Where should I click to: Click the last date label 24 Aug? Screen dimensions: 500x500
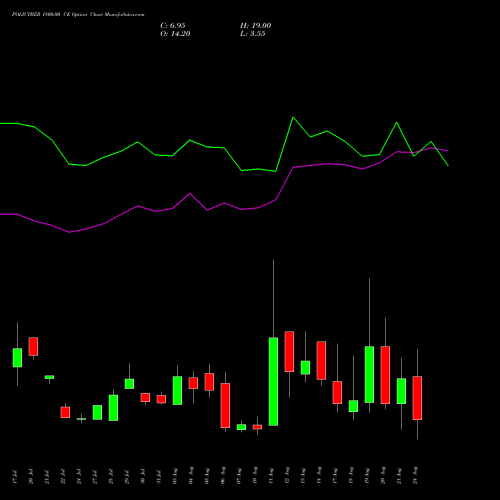tap(415, 475)
